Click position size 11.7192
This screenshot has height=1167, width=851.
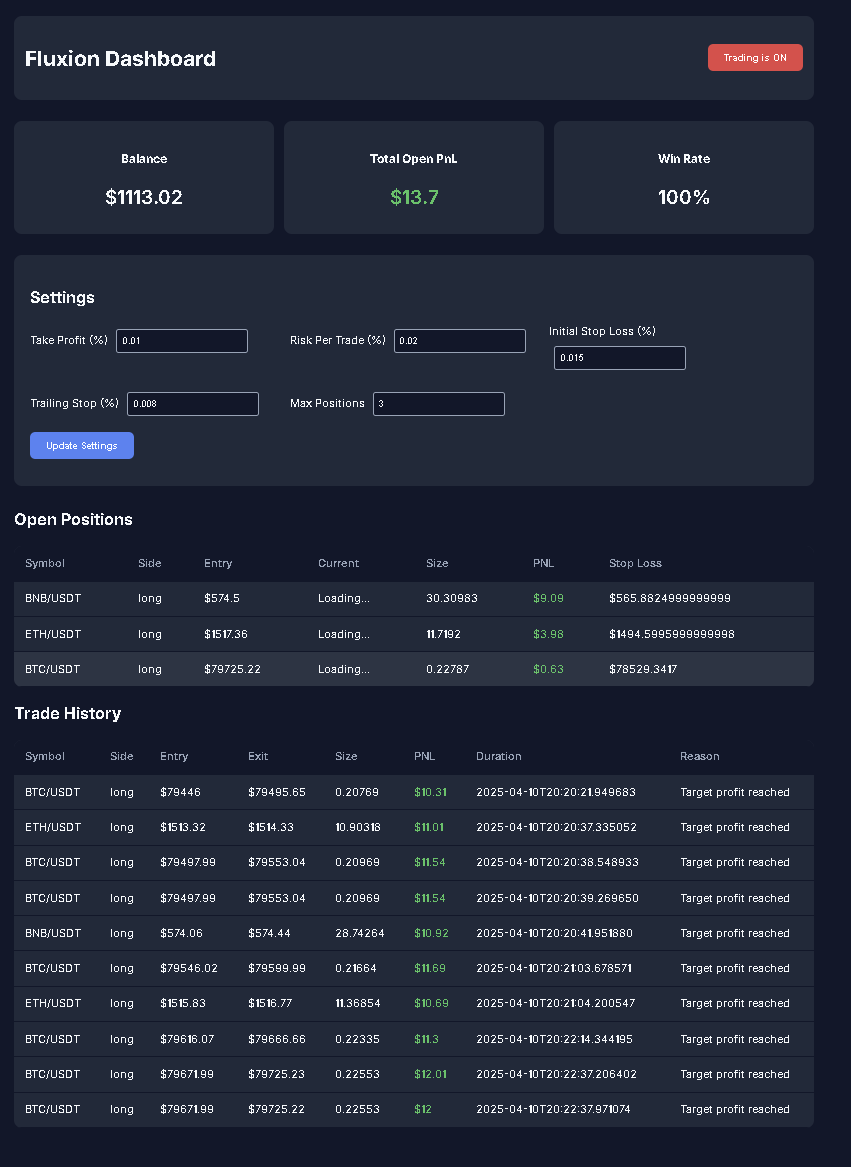(443, 633)
